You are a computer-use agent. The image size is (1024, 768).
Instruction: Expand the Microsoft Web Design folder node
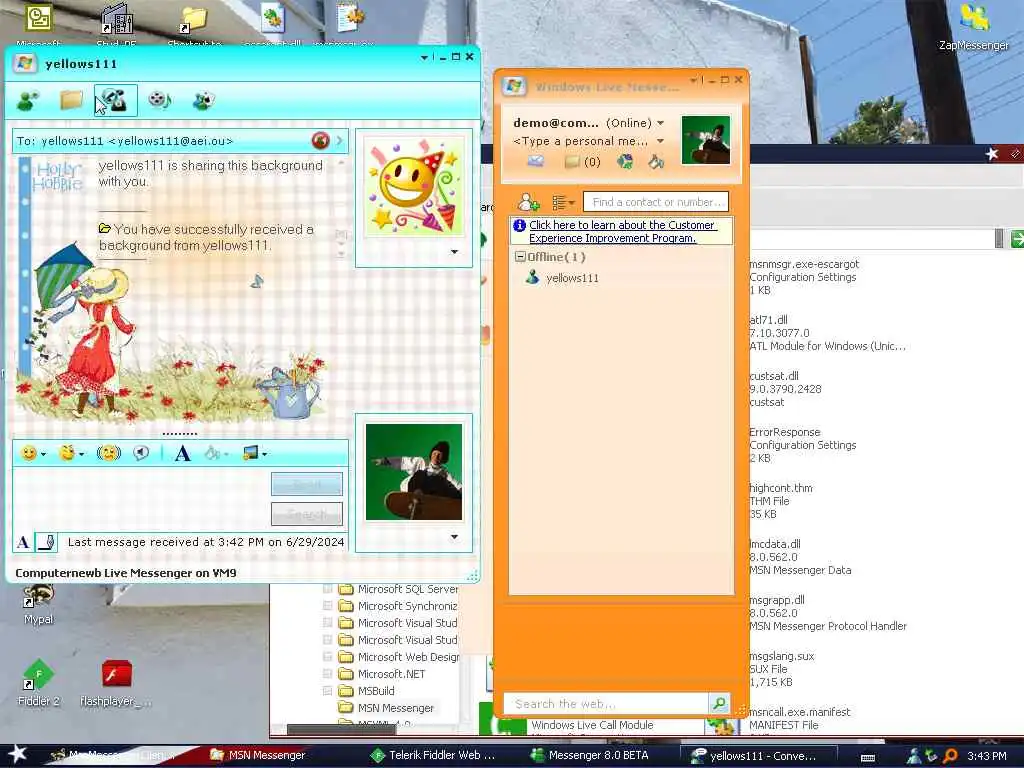[x=327, y=657]
